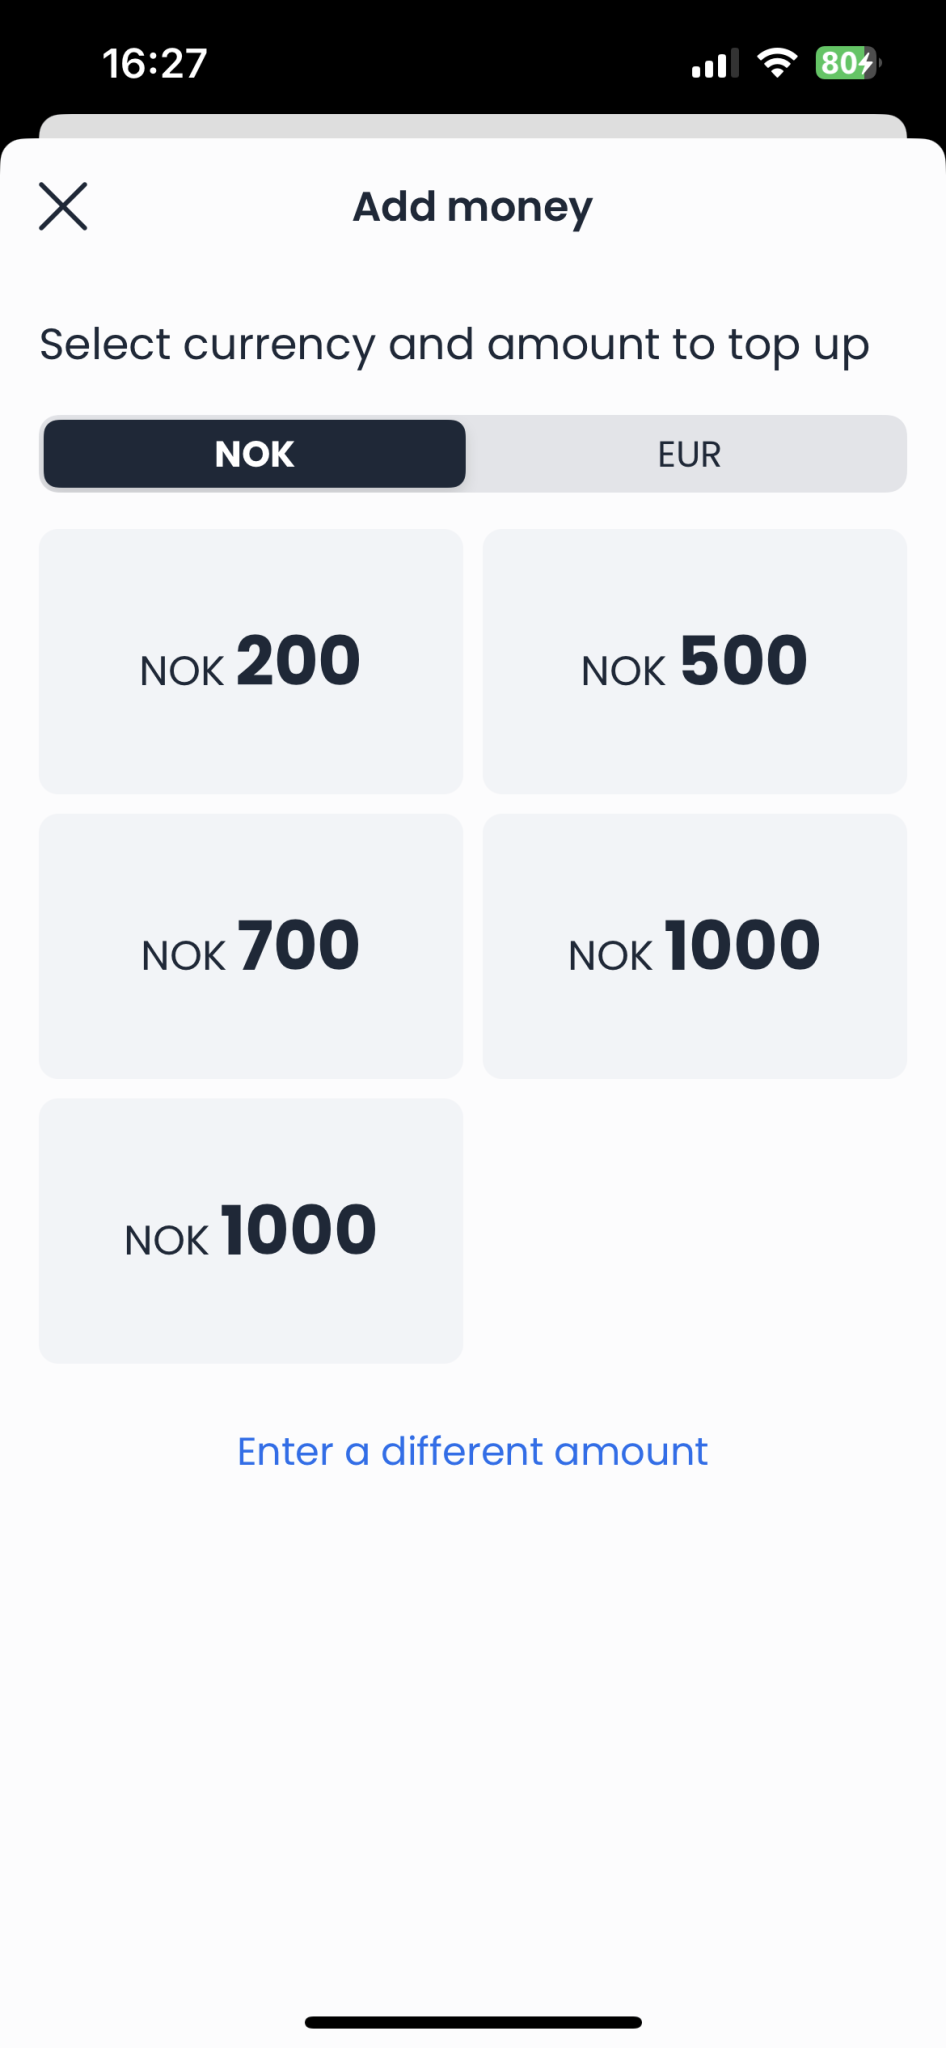
Task: Select NOK 1000 tile beside NOK 700
Action: pos(694,946)
